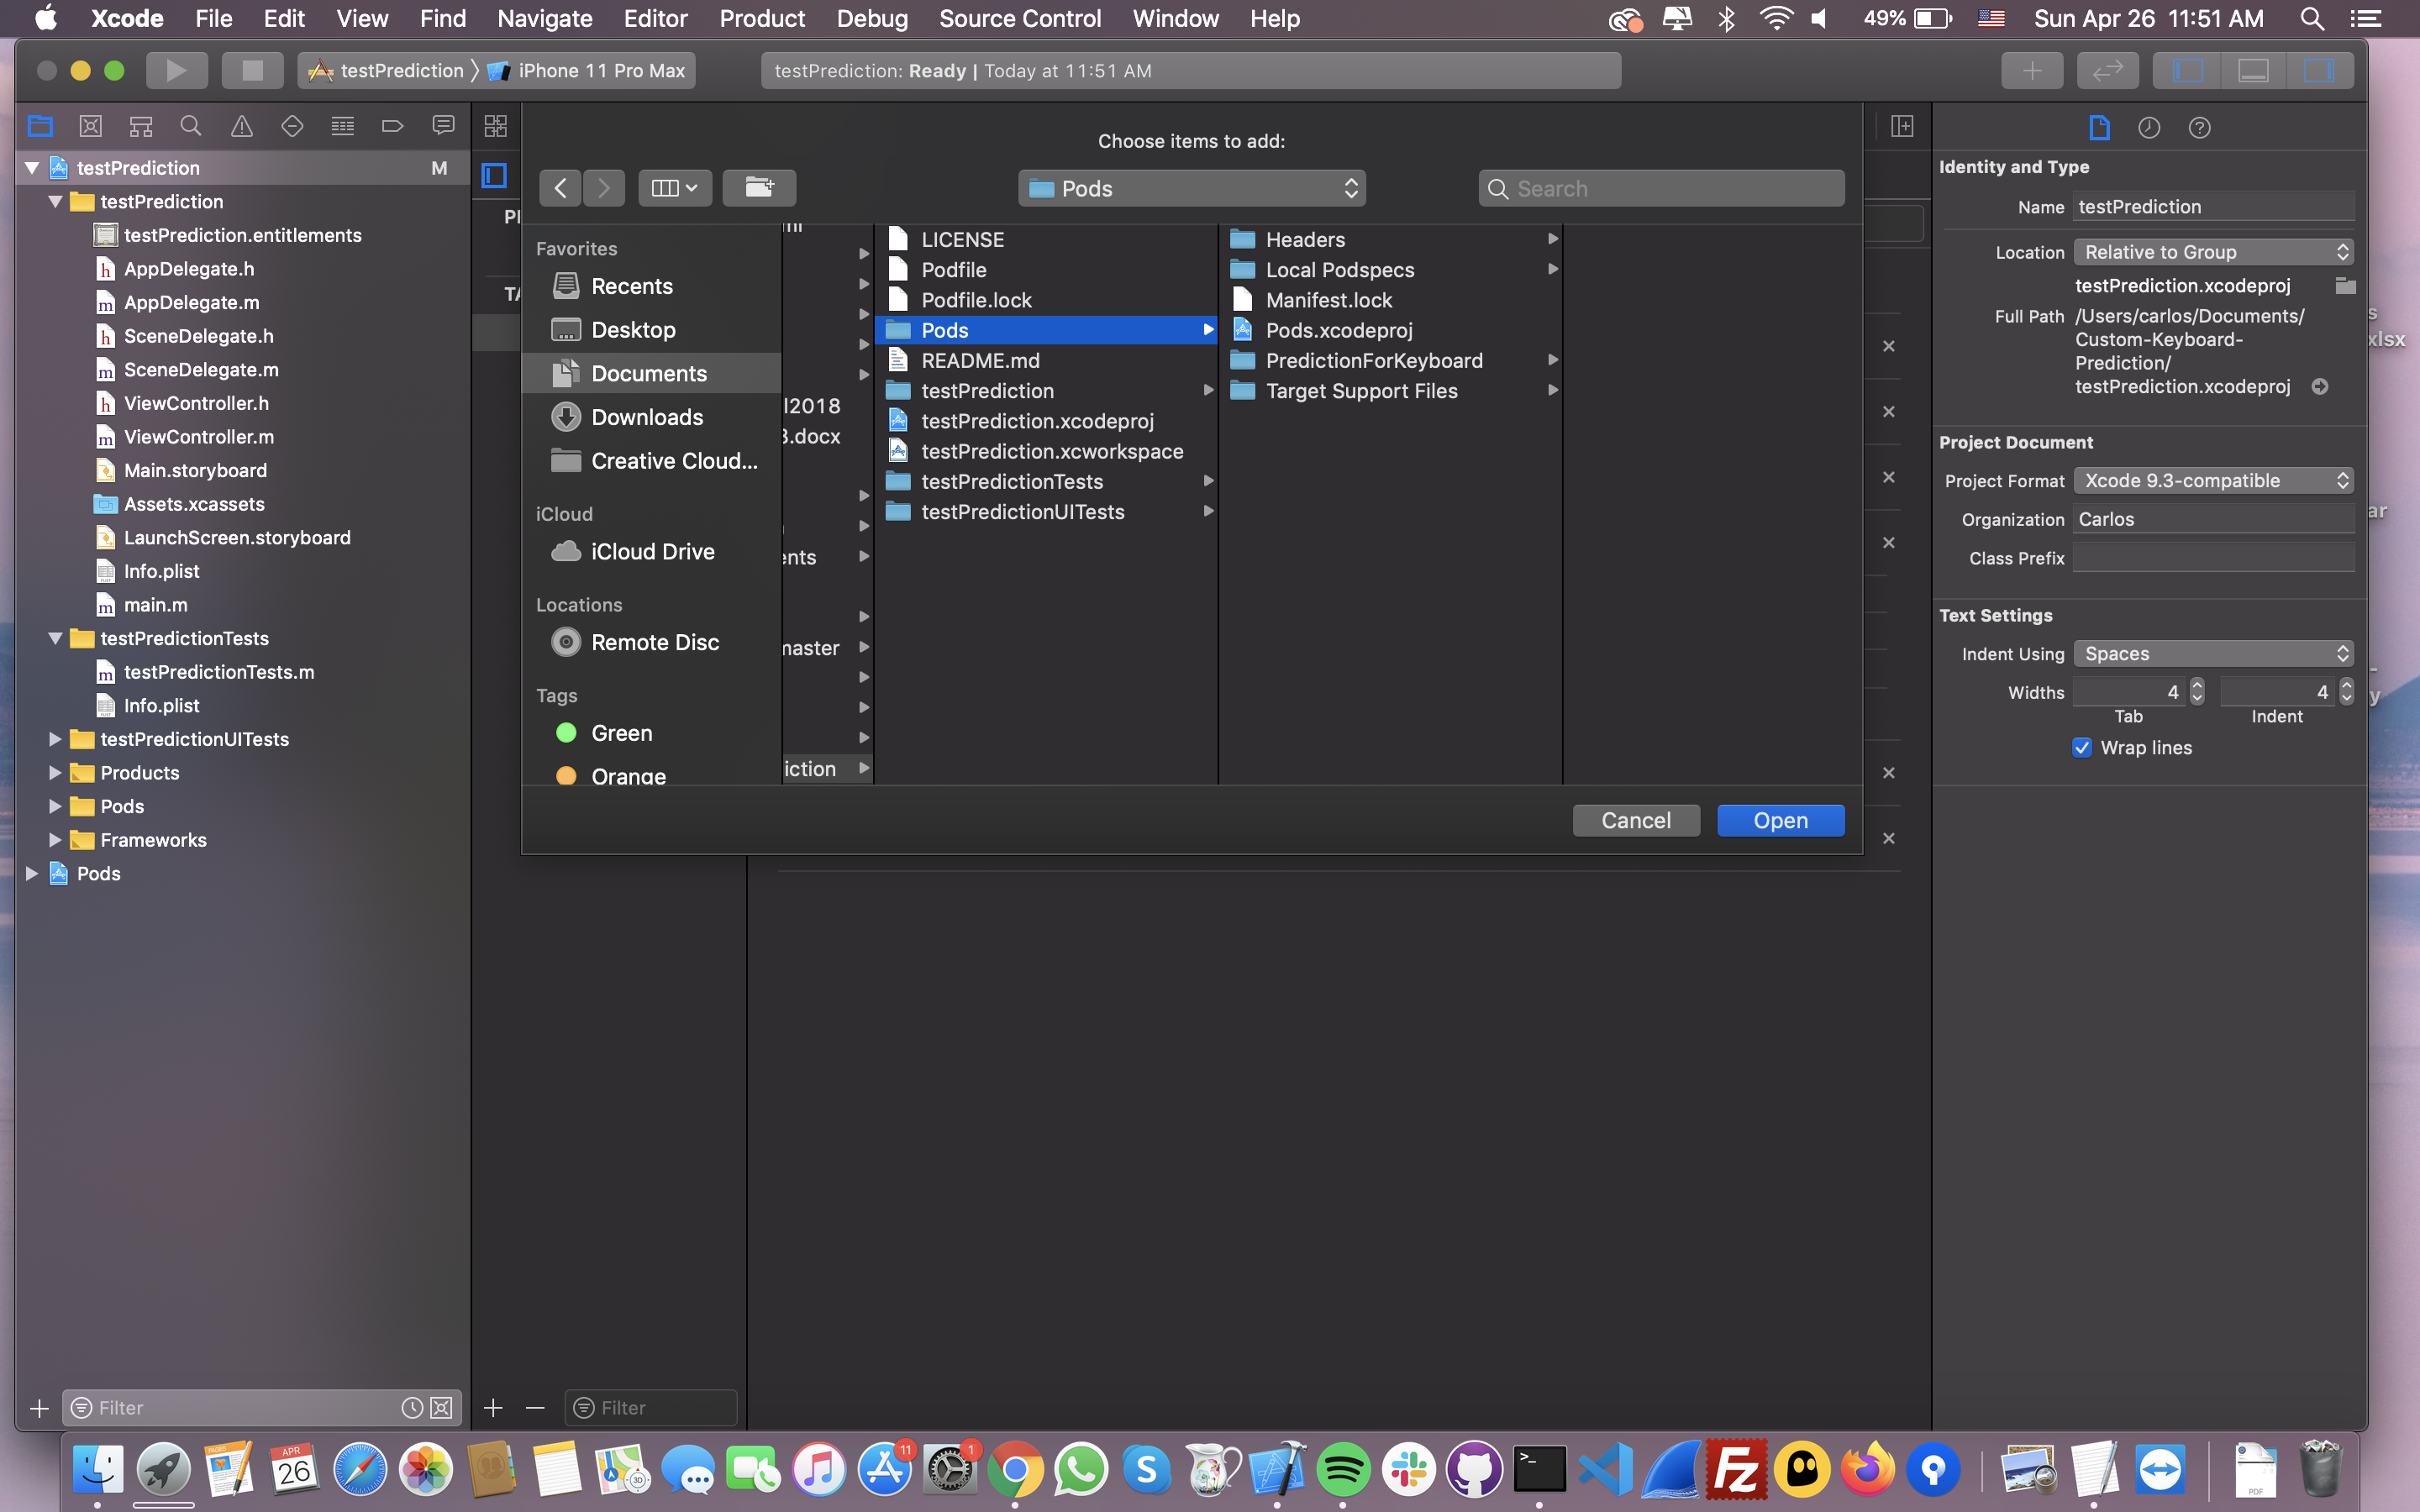Click the Class Prefix field
The image size is (2420, 1512).
[x=2213, y=558]
